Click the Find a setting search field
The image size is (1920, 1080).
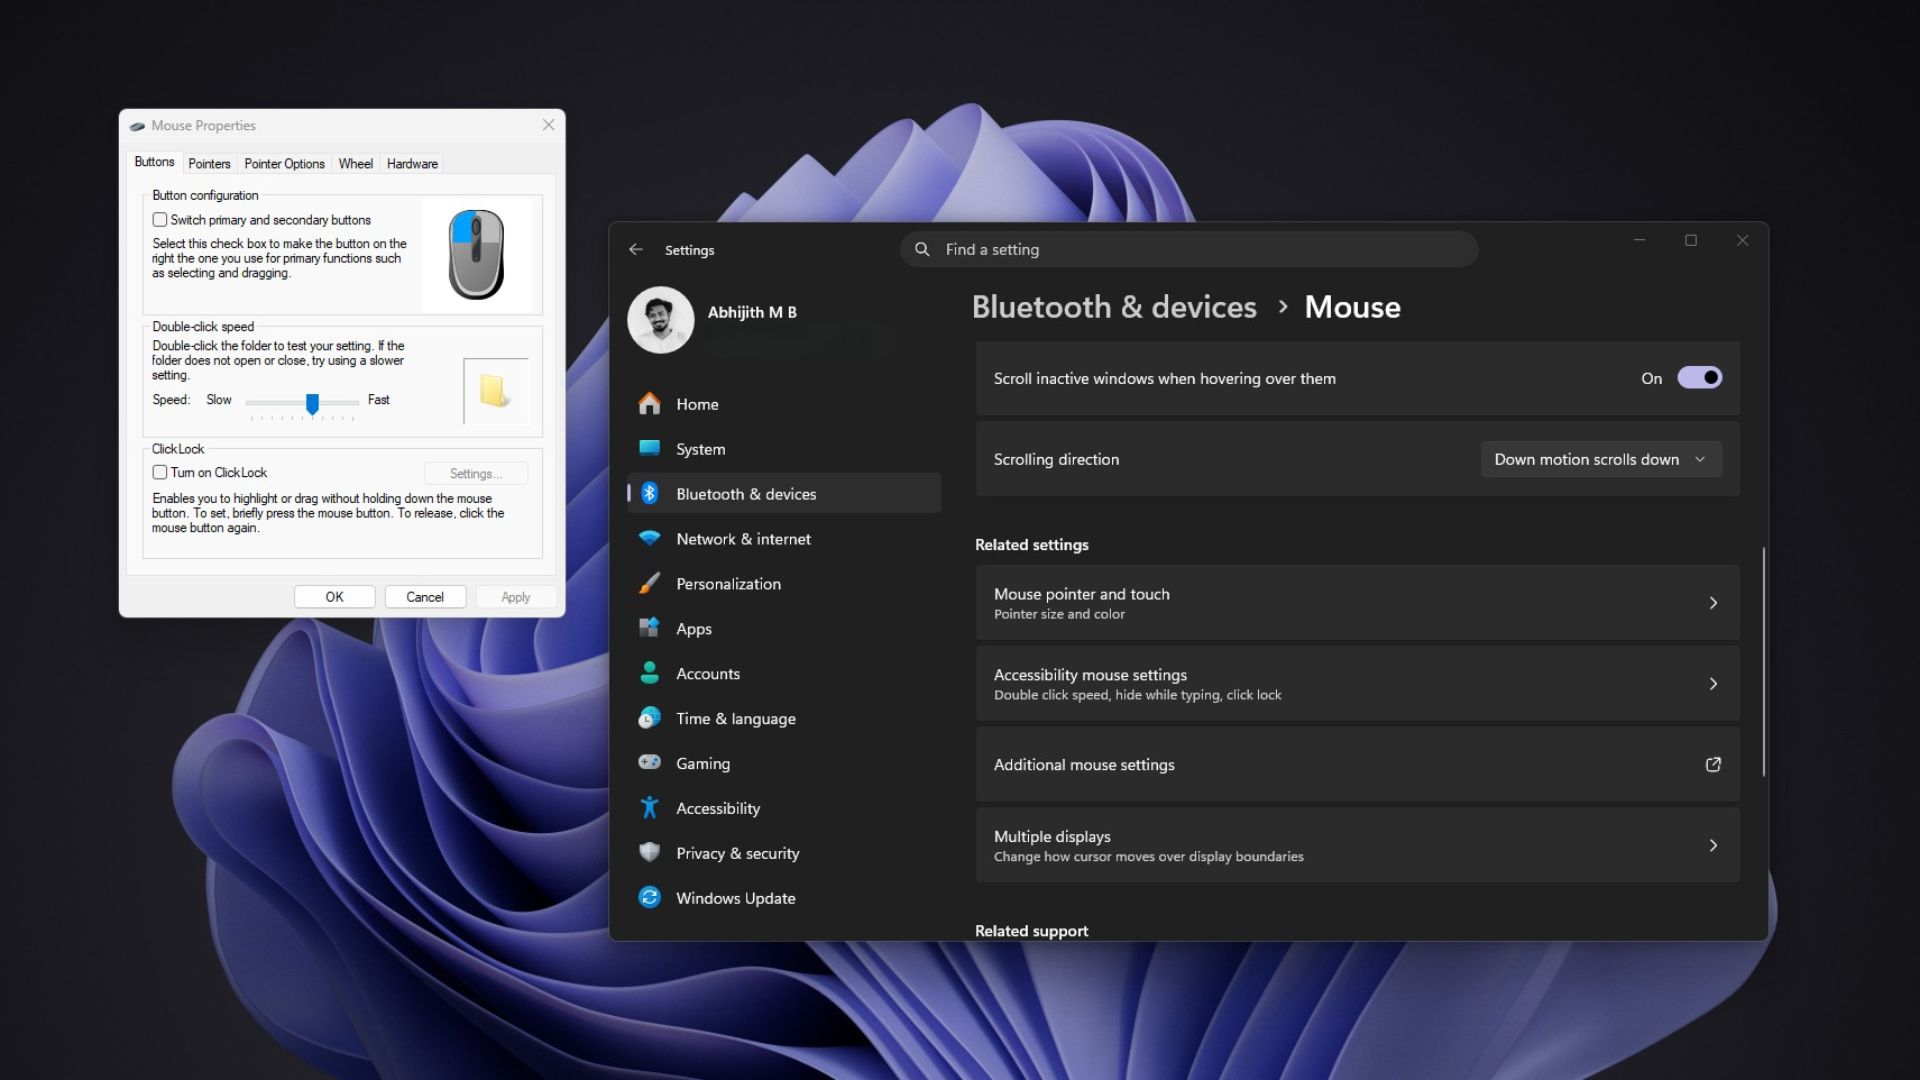[x=1189, y=249]
